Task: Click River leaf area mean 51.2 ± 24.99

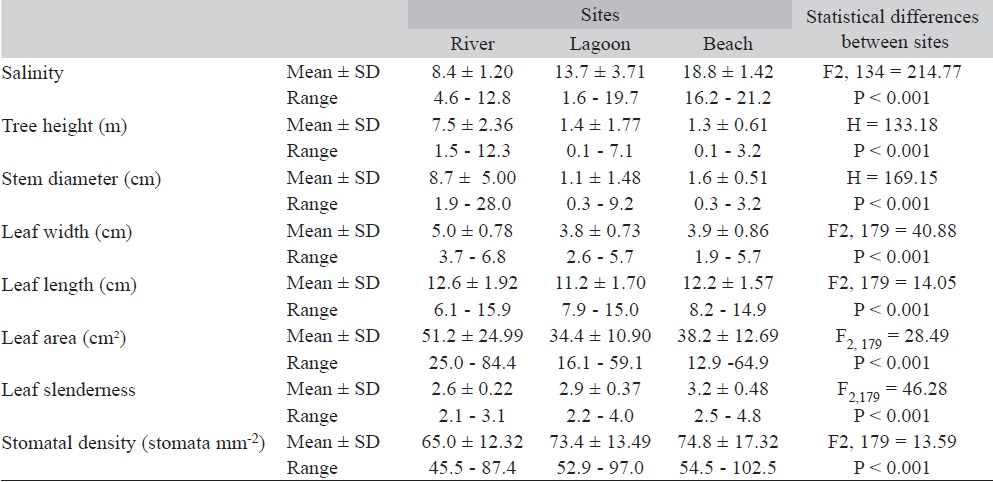Action: (473, 337)
